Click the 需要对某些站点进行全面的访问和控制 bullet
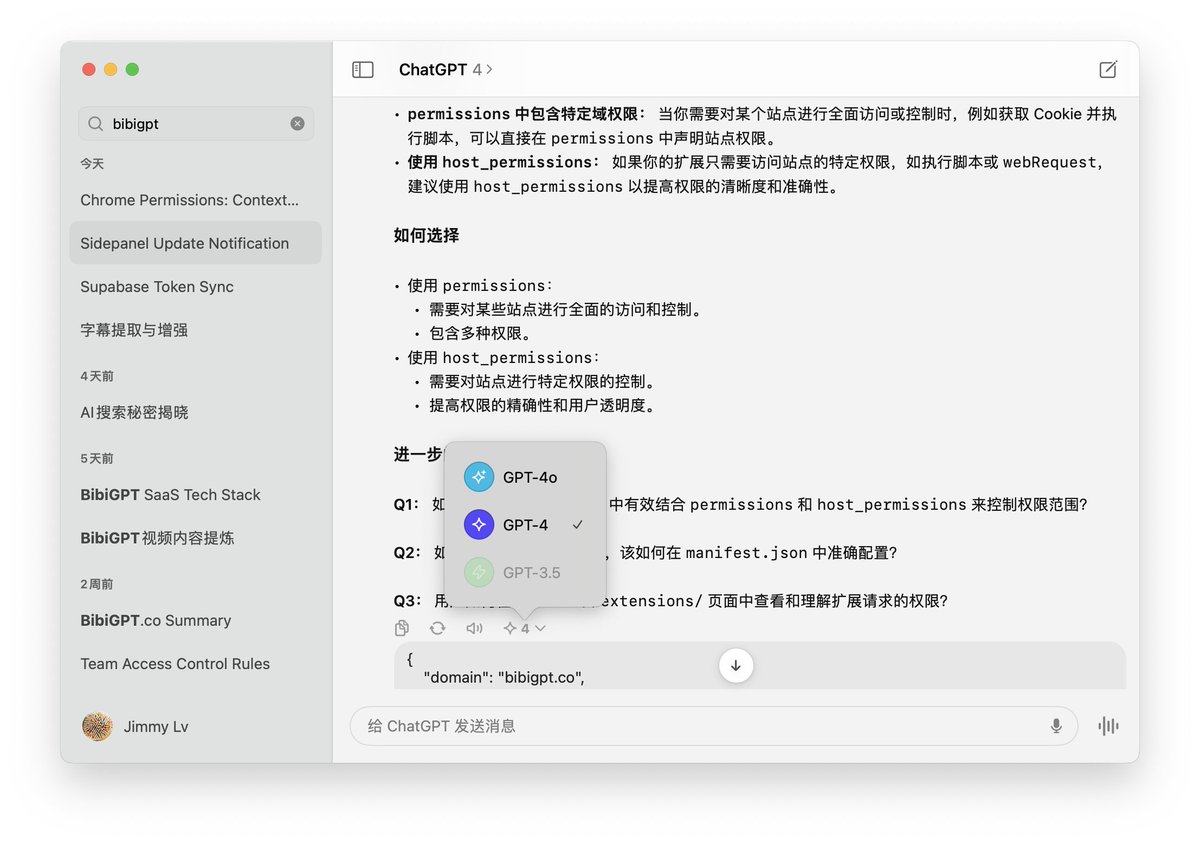Screen dimensions: 1200x843 pos(565,310)
